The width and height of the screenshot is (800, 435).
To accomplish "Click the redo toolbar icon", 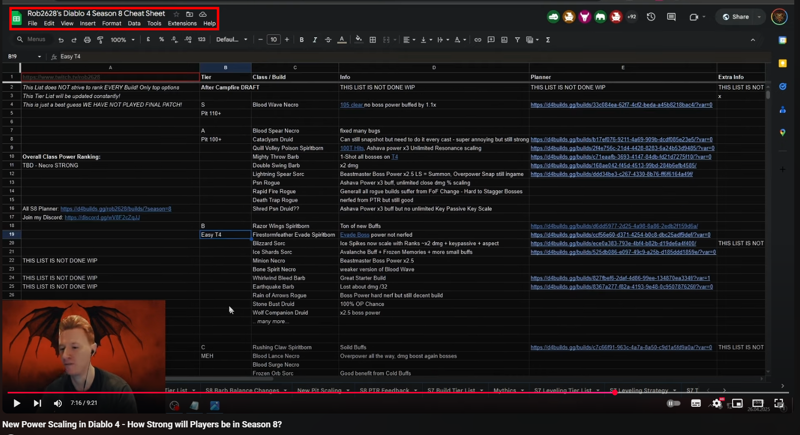I will (x=73, y=40).
